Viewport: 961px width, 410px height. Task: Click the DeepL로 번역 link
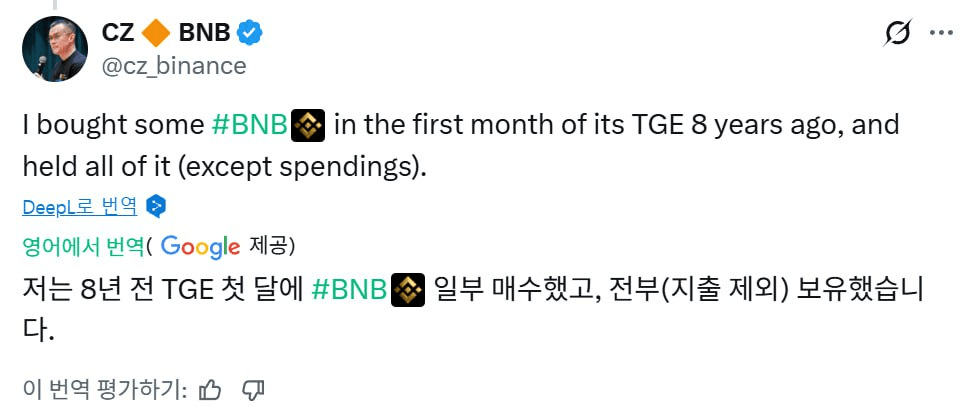pos(80,207)
